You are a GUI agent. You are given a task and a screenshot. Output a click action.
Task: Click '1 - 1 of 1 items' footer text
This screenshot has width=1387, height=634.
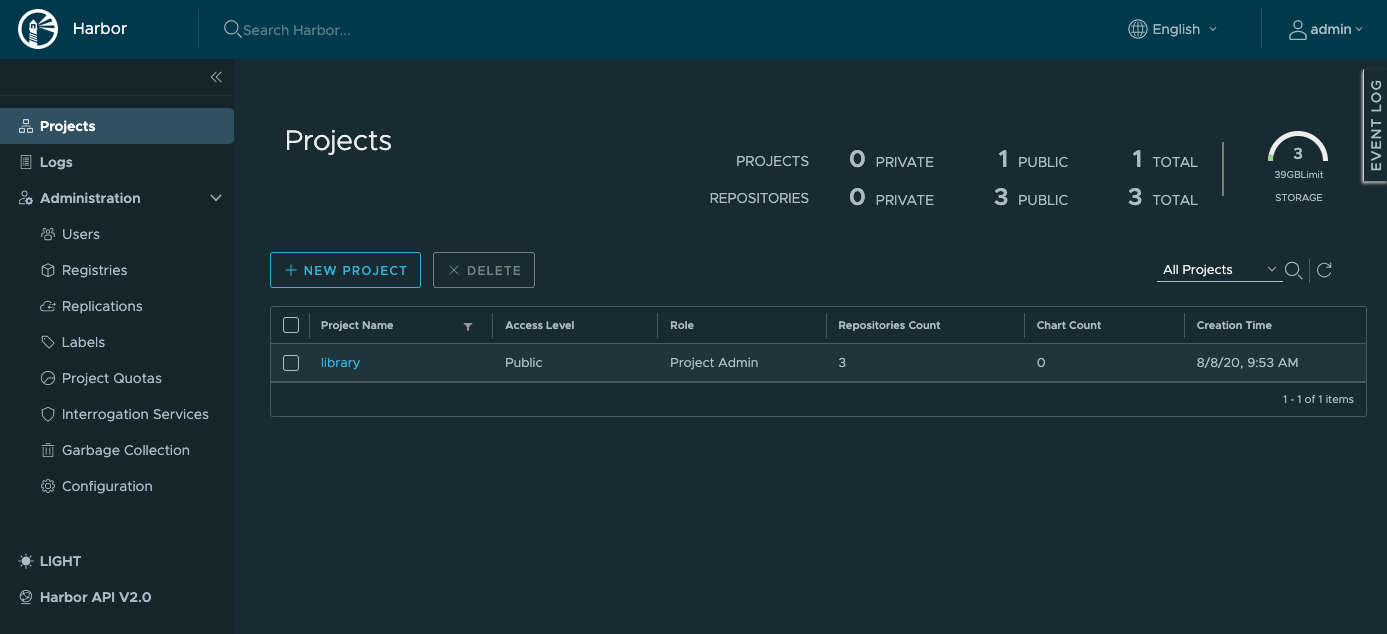click(1318, 399)
